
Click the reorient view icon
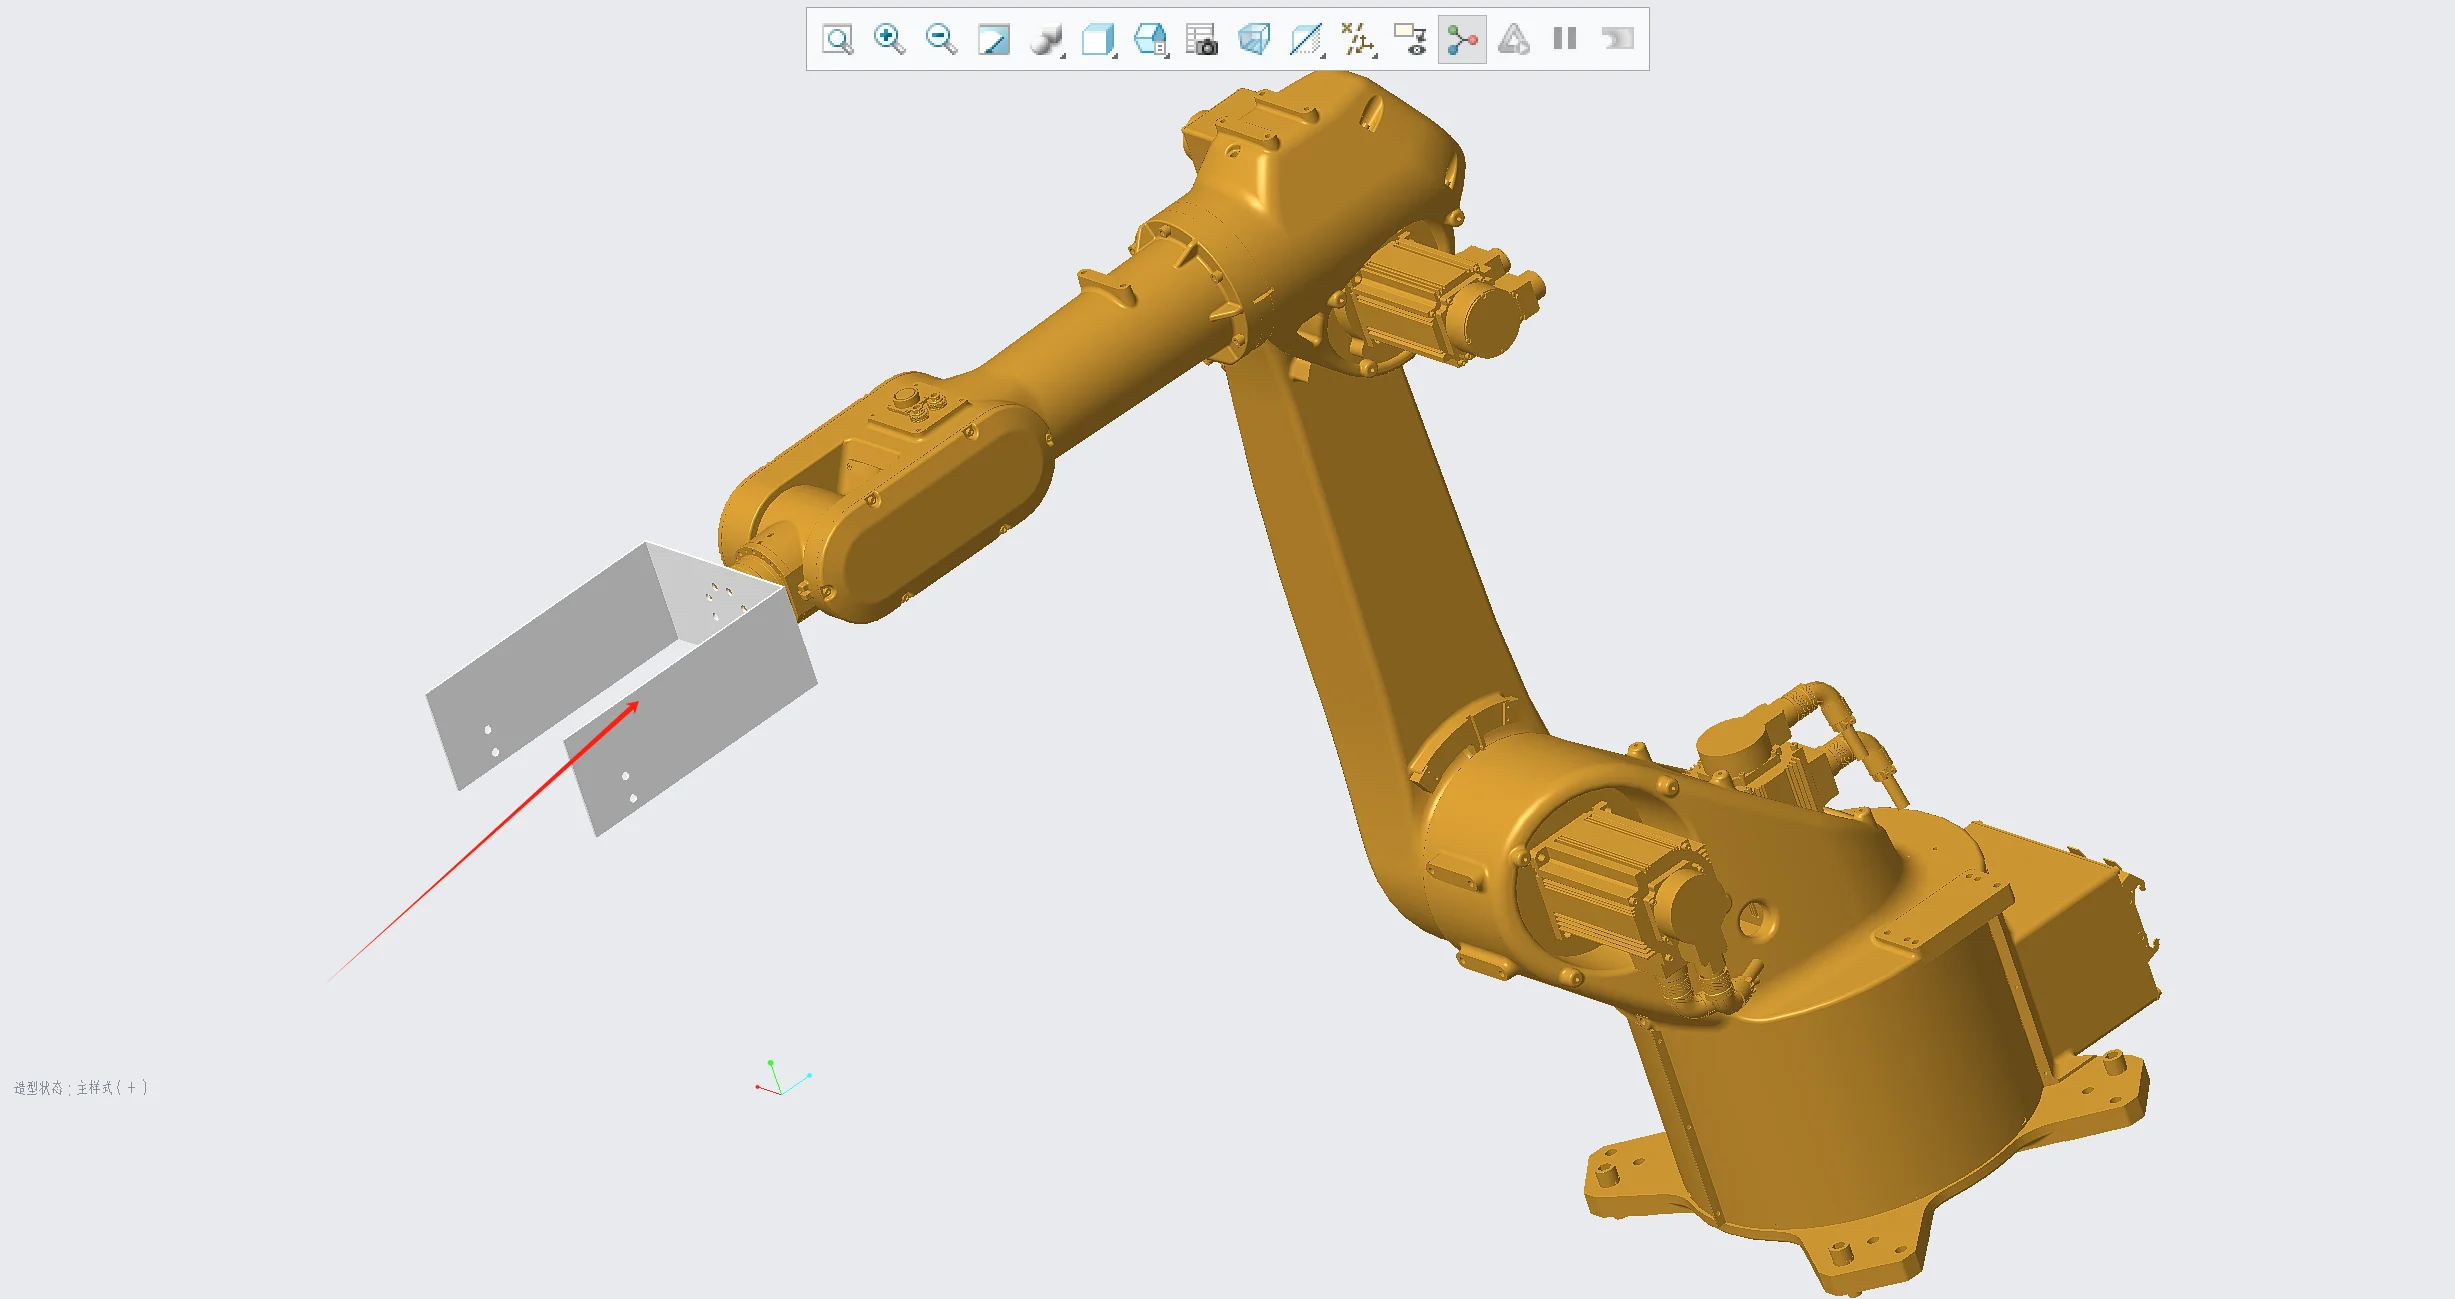click(994, 38)
